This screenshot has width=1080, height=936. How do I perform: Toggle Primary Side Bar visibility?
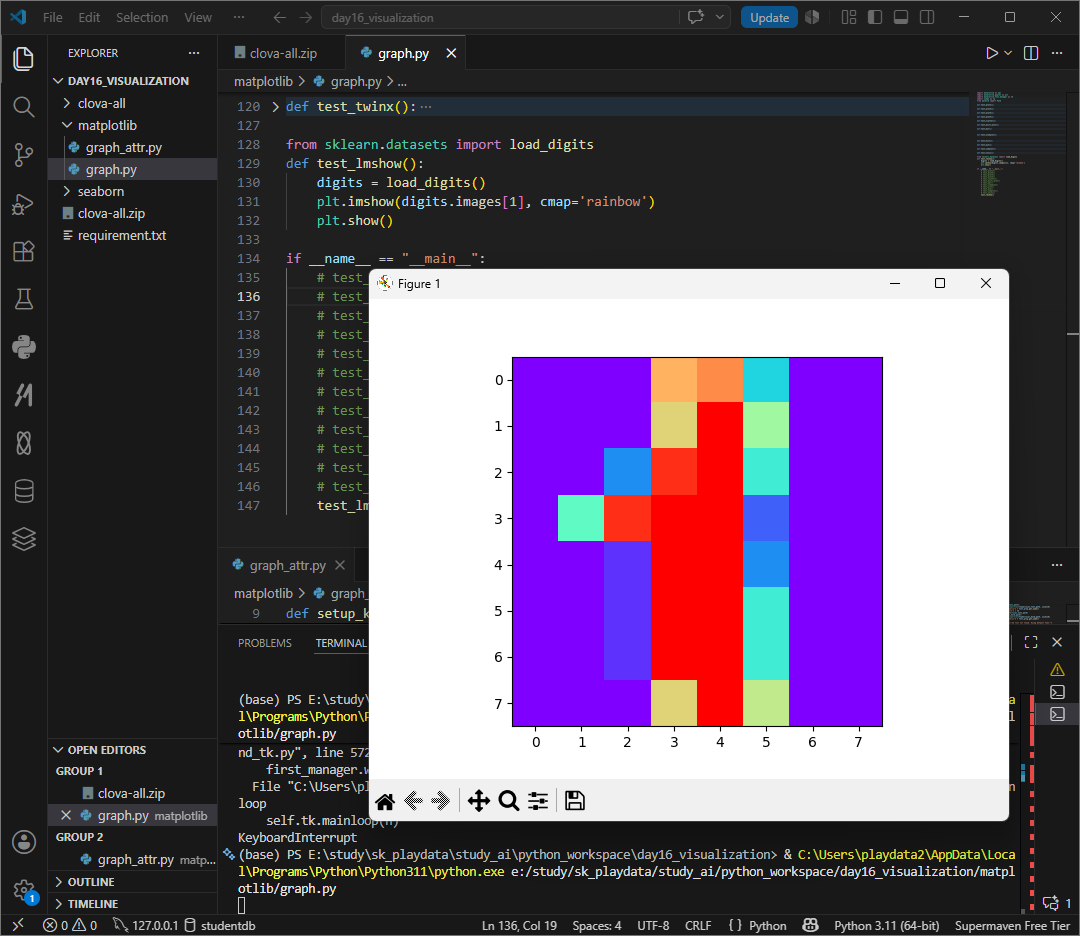875,17
